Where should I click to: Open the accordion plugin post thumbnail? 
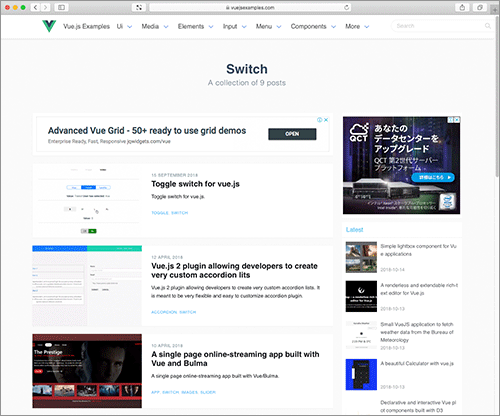click(87, 286)
